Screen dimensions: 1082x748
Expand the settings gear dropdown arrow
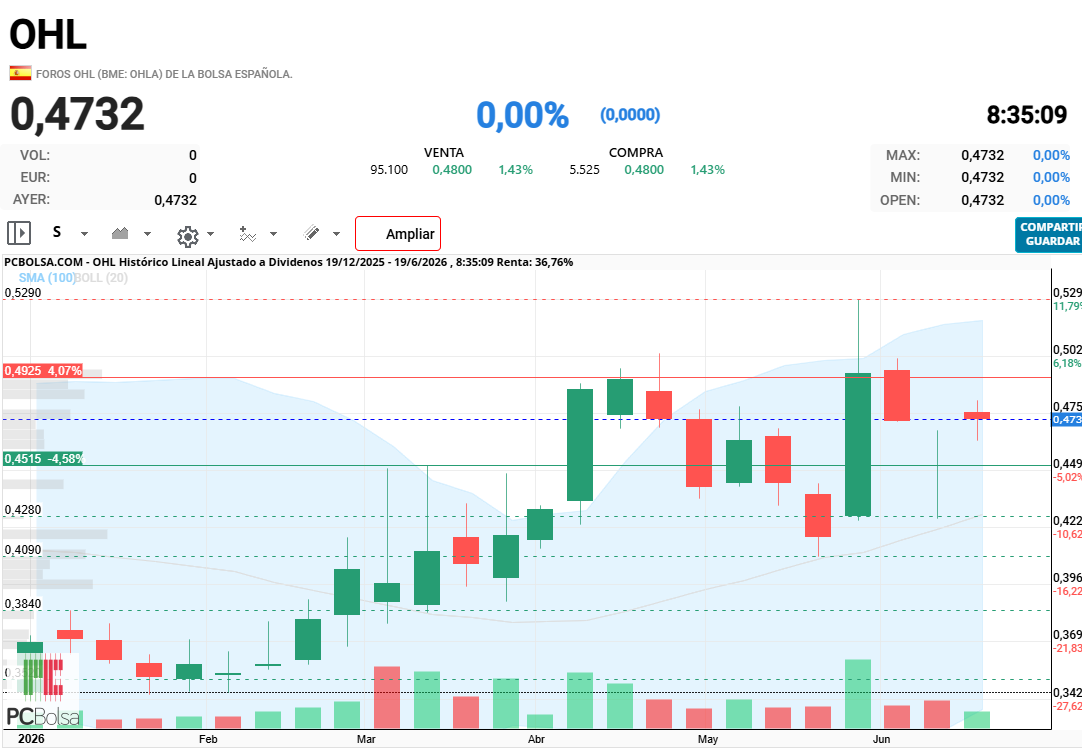pos(210,234)
